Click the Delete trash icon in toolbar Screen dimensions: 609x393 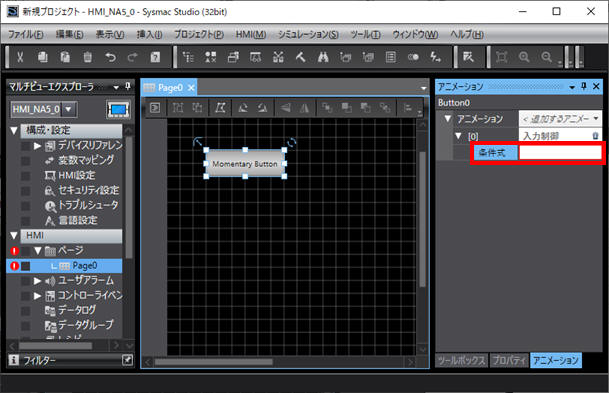click(87, 57)
